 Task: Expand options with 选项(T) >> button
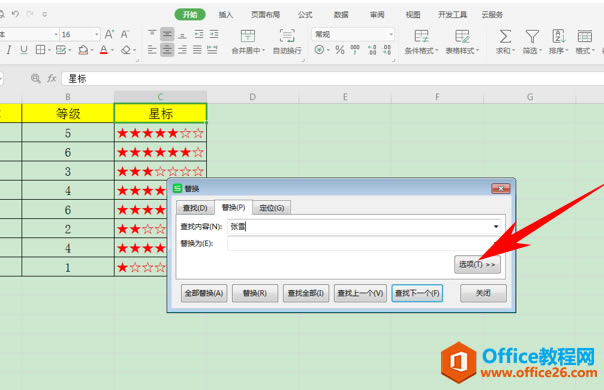click(477, 264)
